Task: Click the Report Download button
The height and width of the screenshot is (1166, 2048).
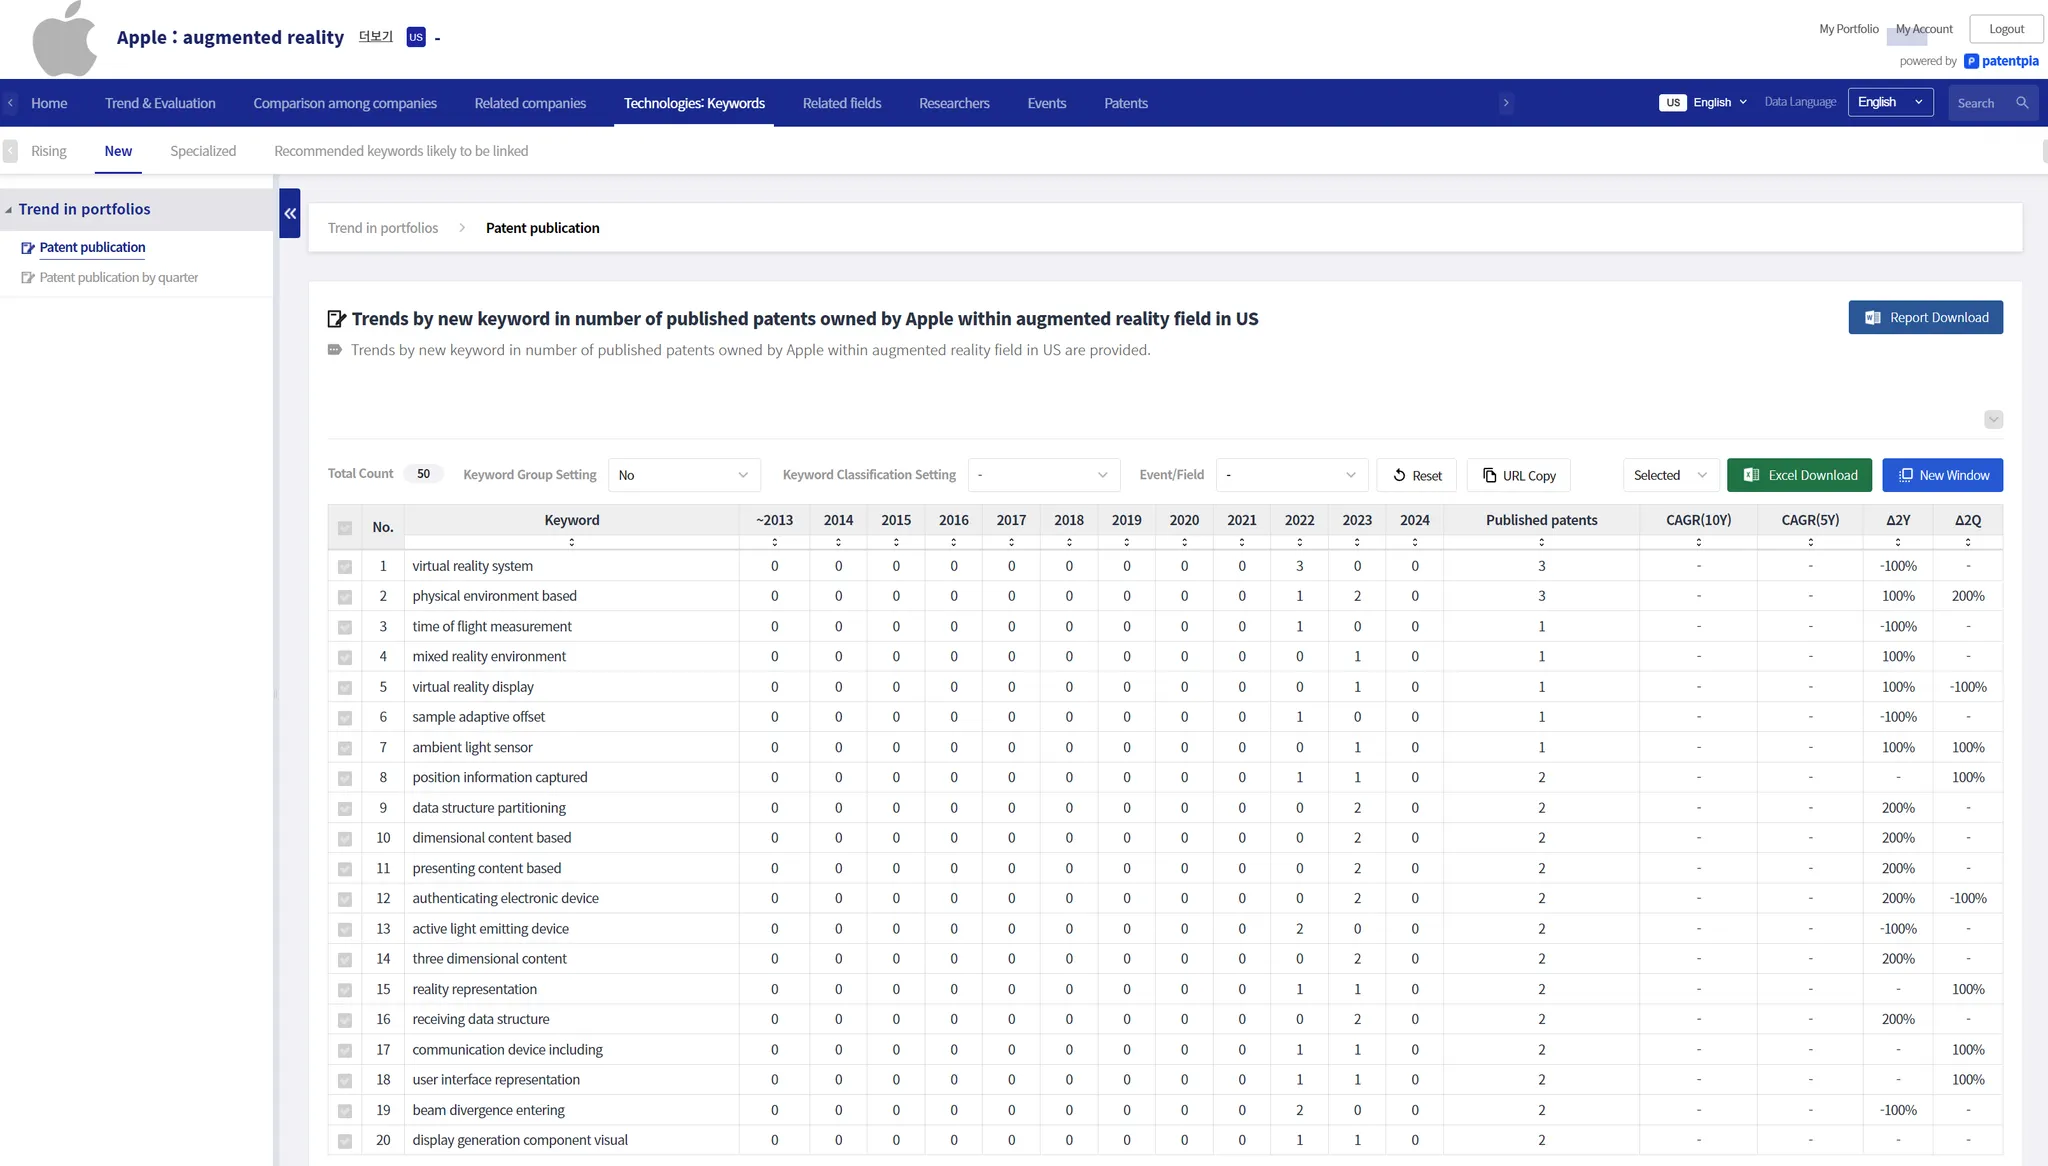Action: [x=1925, y=317]
